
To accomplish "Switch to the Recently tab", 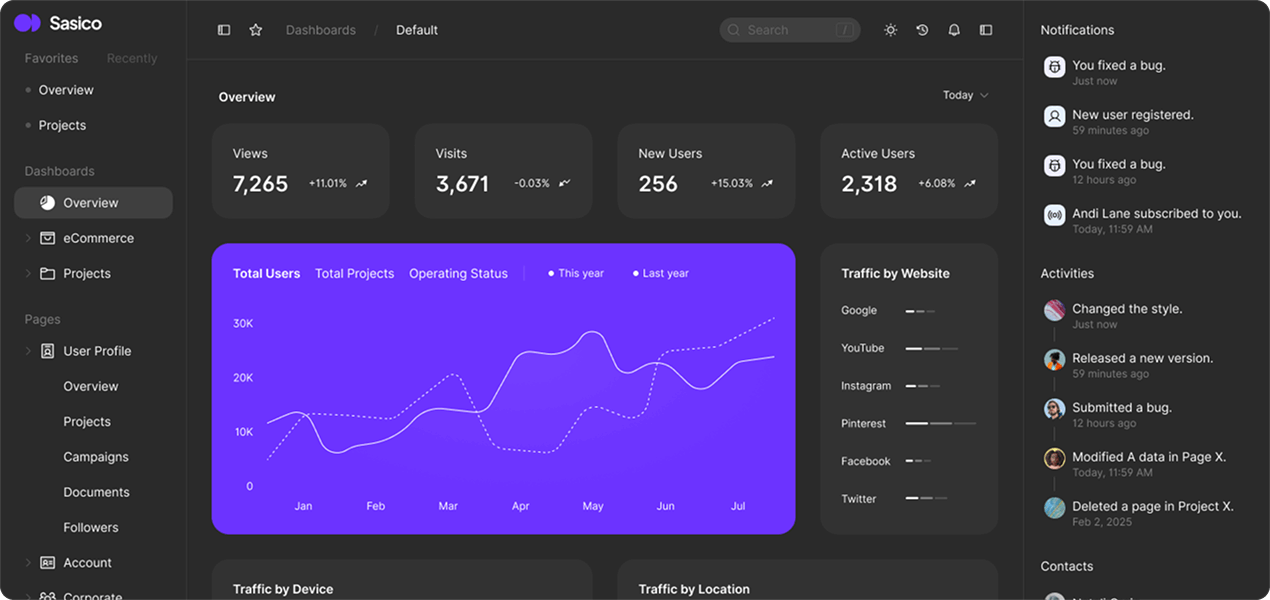I will pyautogui.click(x=132, y=58).
